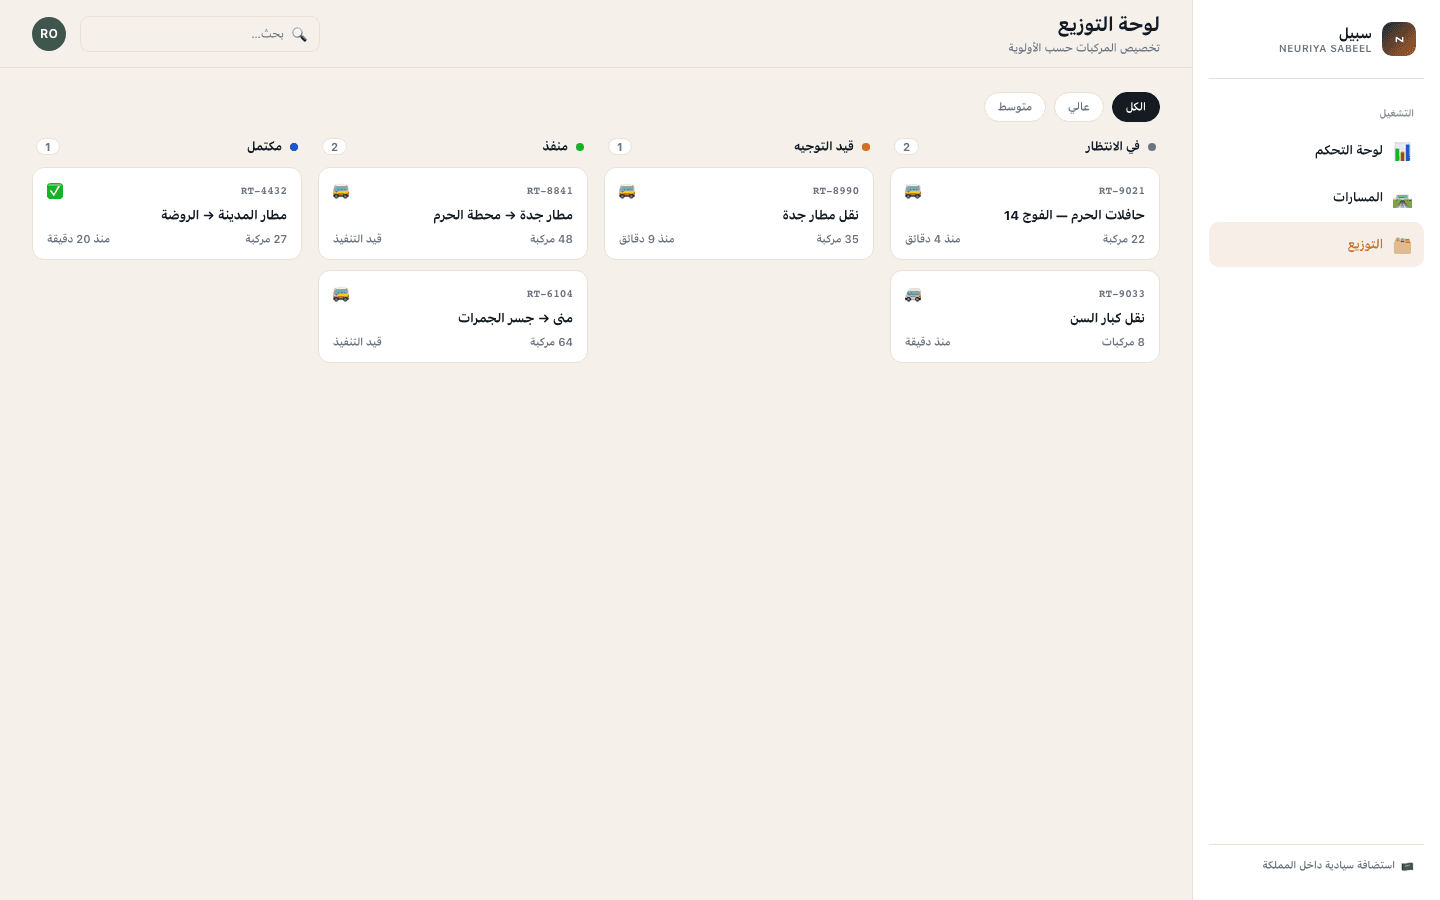Click the text منذ 20 دقيقة

coord(79,239)
